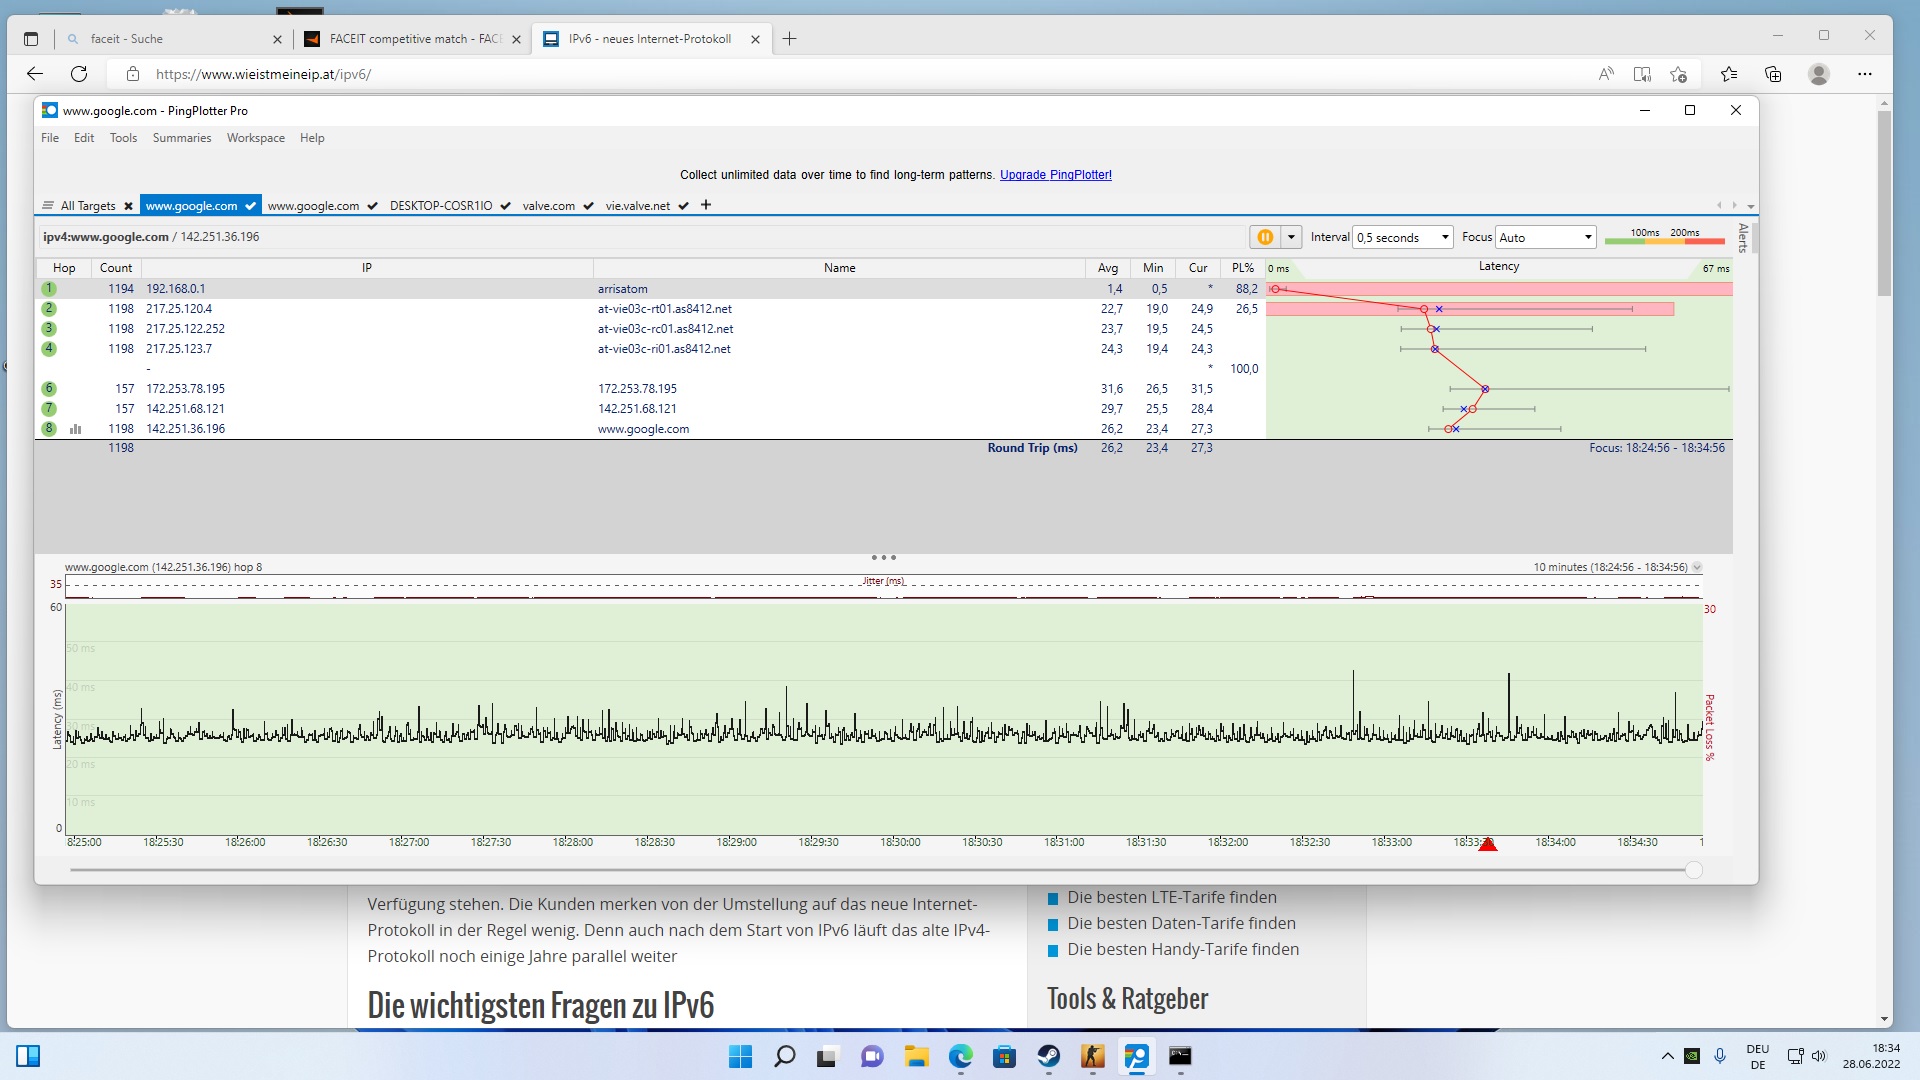Viewport: 1920px width, 1080px height.
Task: Click the timeline slider handle at bottom
Action: tap(1693, 870)
